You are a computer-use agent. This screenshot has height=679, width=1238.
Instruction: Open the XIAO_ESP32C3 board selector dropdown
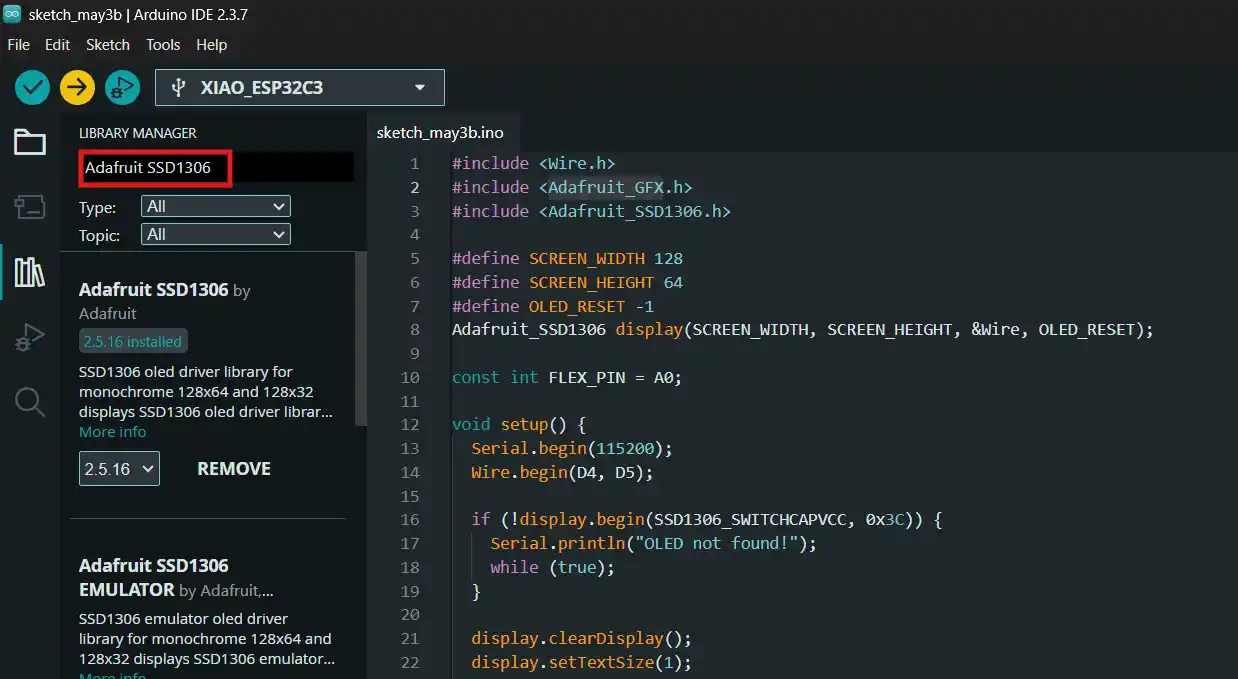point(300,87)
